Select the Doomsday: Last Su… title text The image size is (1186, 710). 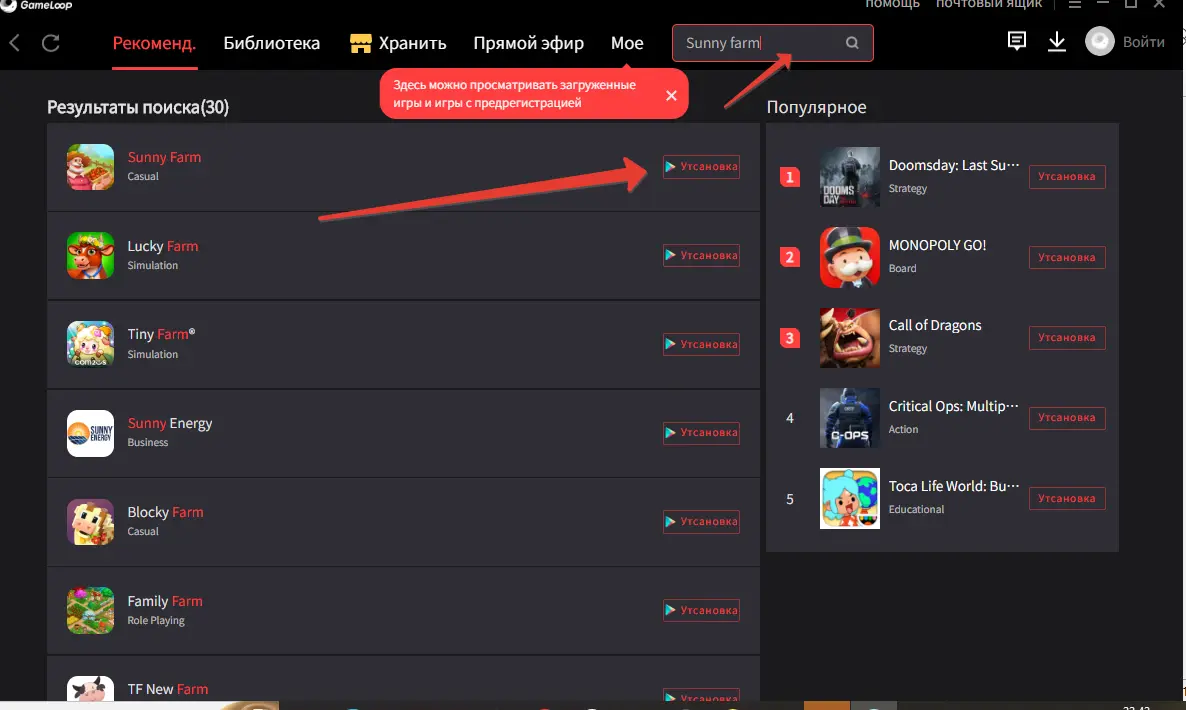click(x=954, y=165)
